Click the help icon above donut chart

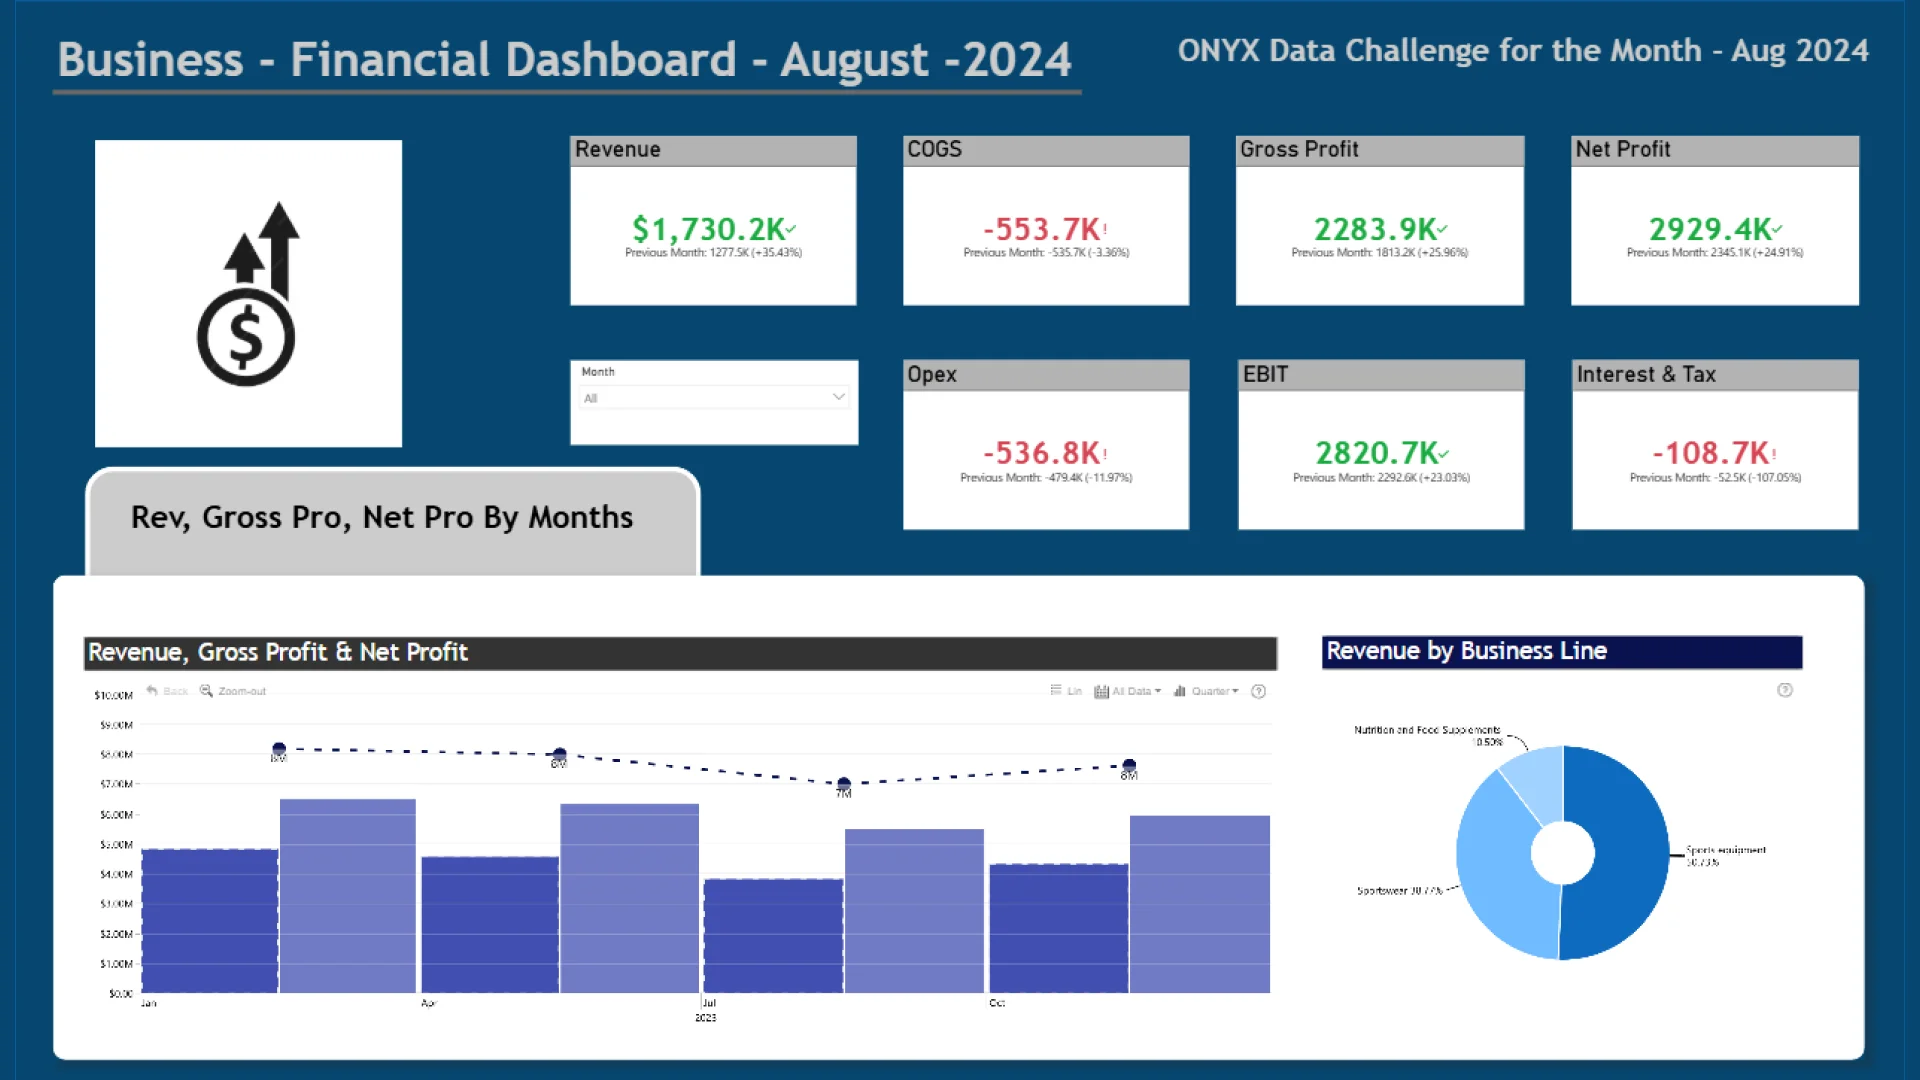coord(1785,690)
